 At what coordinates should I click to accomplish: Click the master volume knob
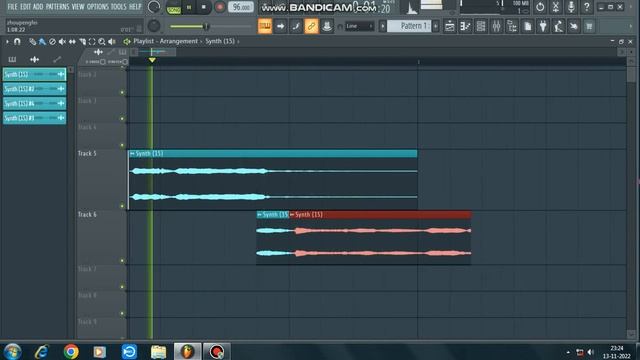click(154, 7)
